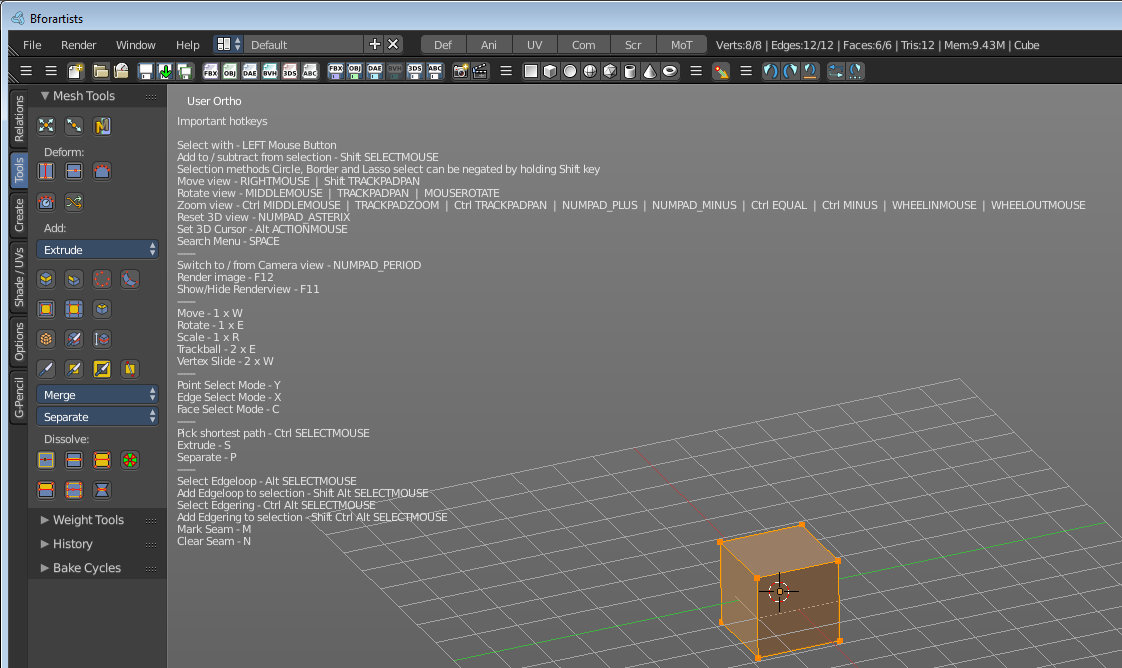Click the Ani layout button
Image resolution: width=1122 pixels, height=668 pixels.
click(489, 44)
